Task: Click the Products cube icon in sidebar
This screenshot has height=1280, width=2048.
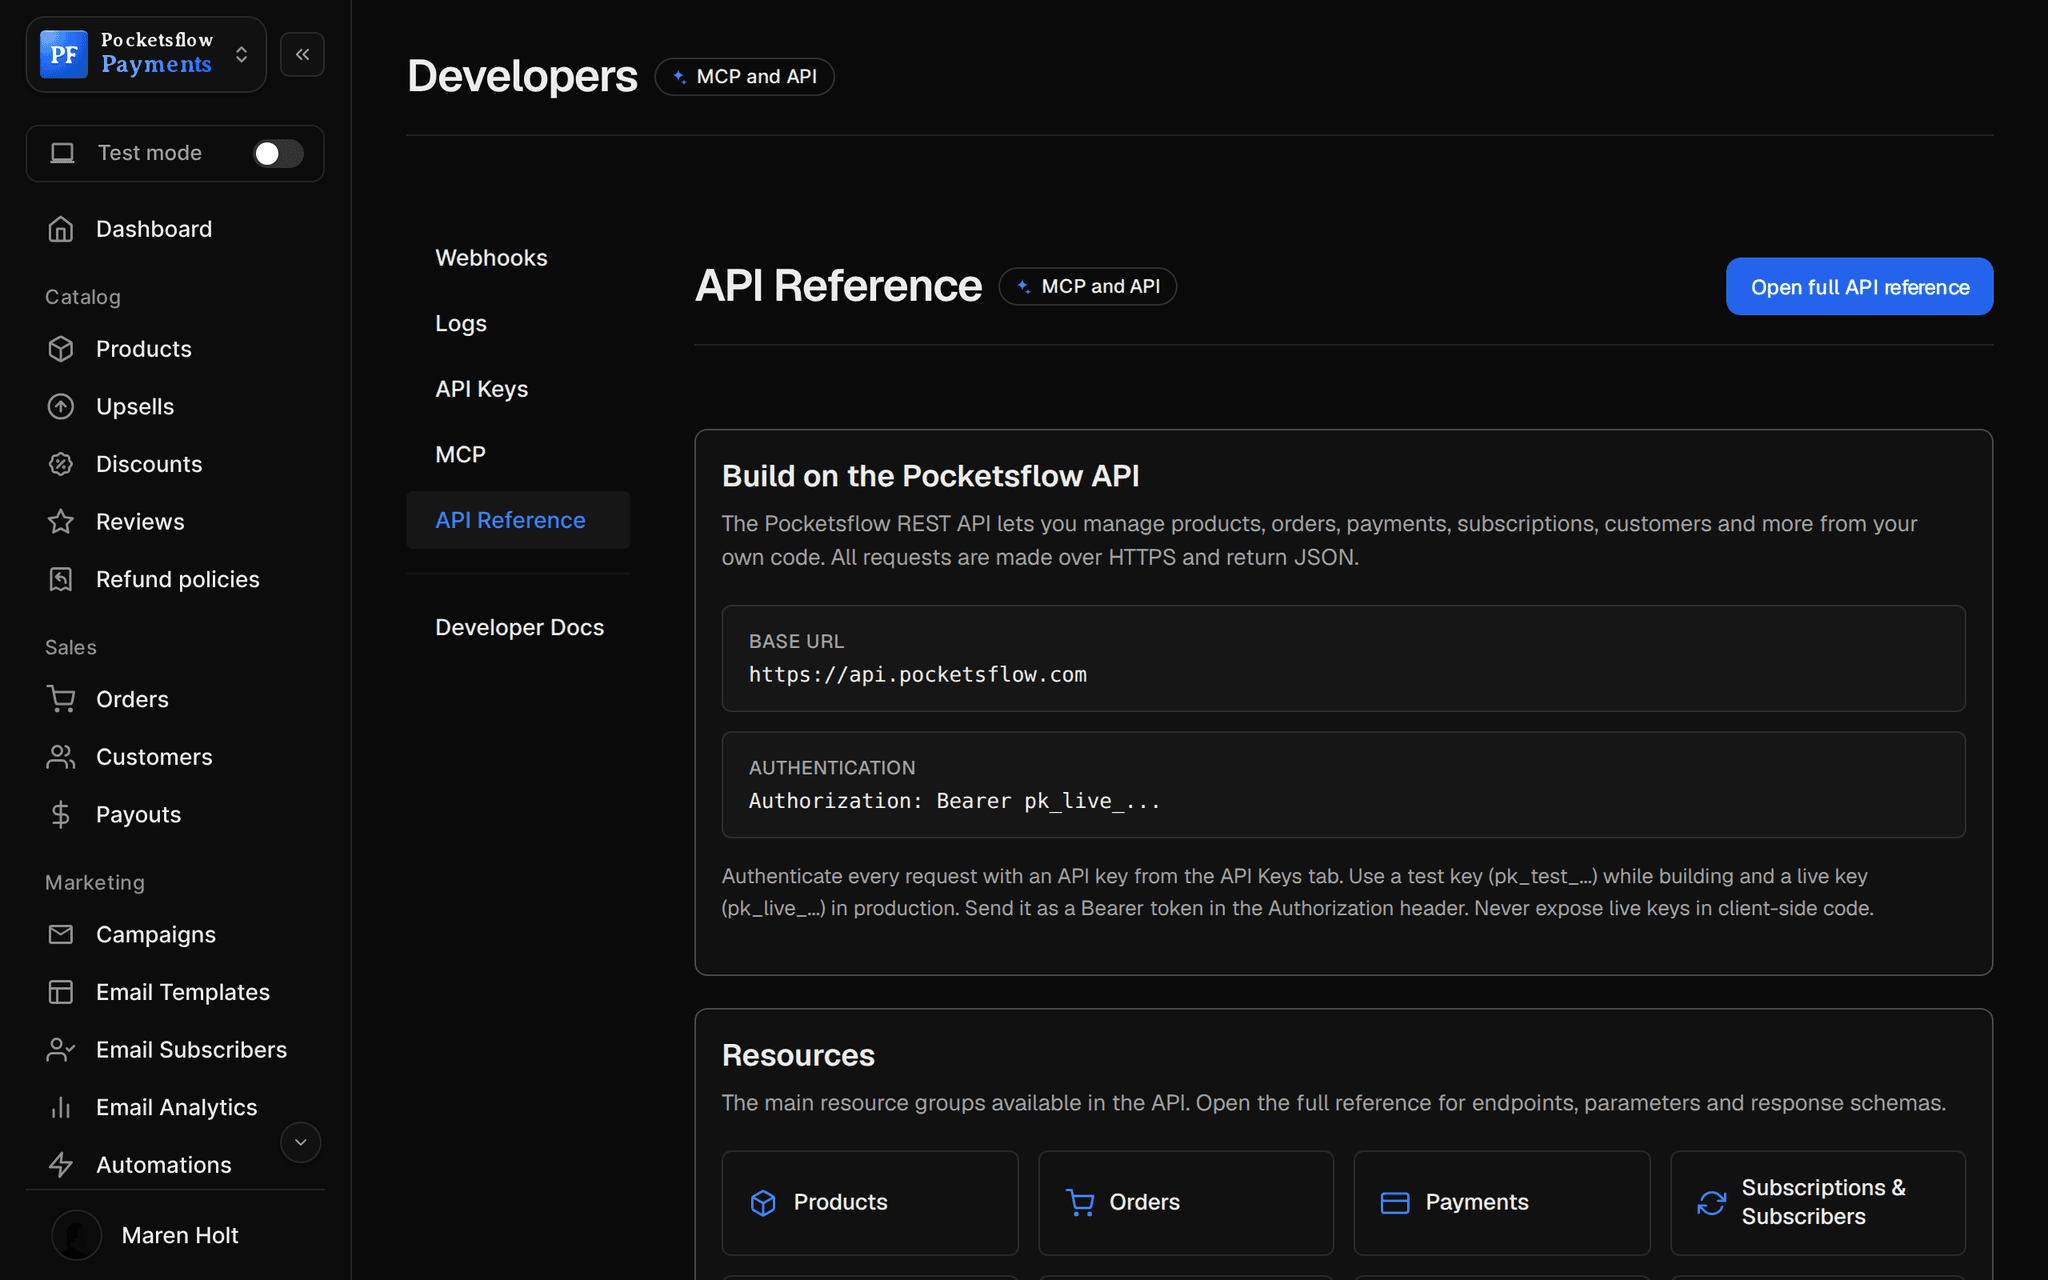Action: pyautogui.click(x=61, y=349)
